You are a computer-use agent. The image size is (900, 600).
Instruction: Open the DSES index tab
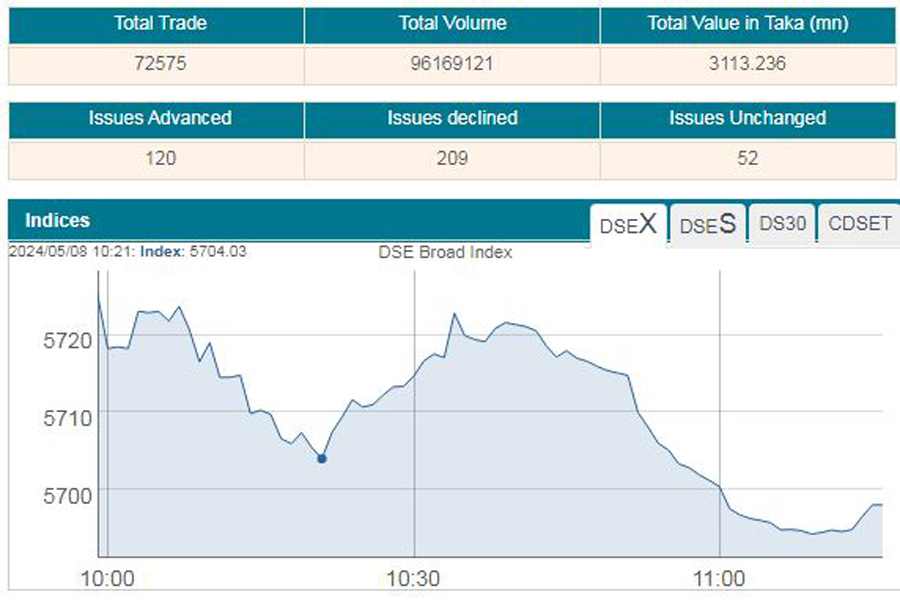[707, 224]
